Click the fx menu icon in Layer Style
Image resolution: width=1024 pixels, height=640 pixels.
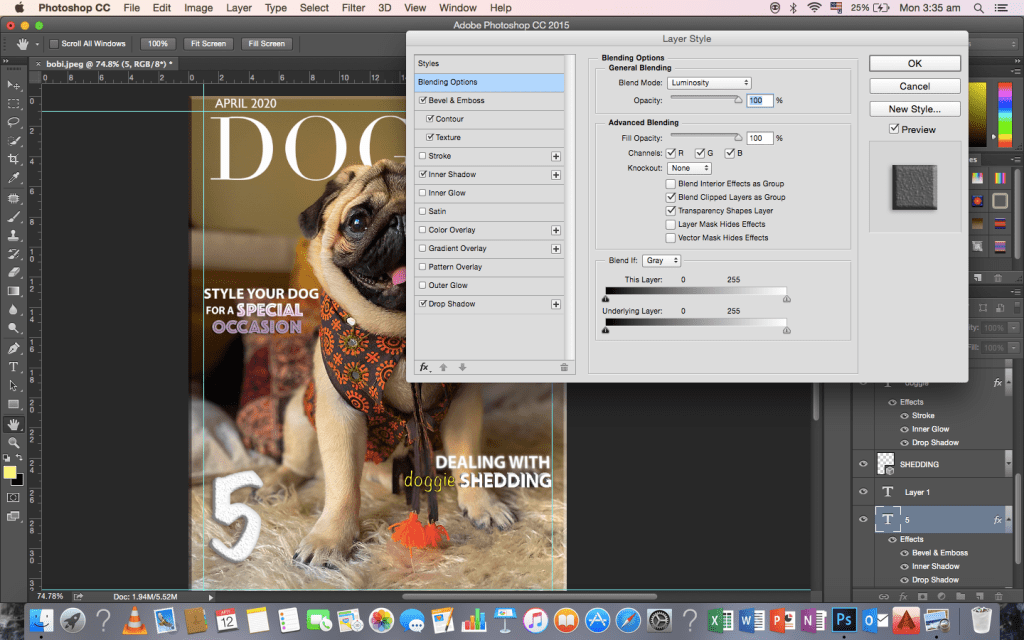pyautogui.click(x=424, y=367)
